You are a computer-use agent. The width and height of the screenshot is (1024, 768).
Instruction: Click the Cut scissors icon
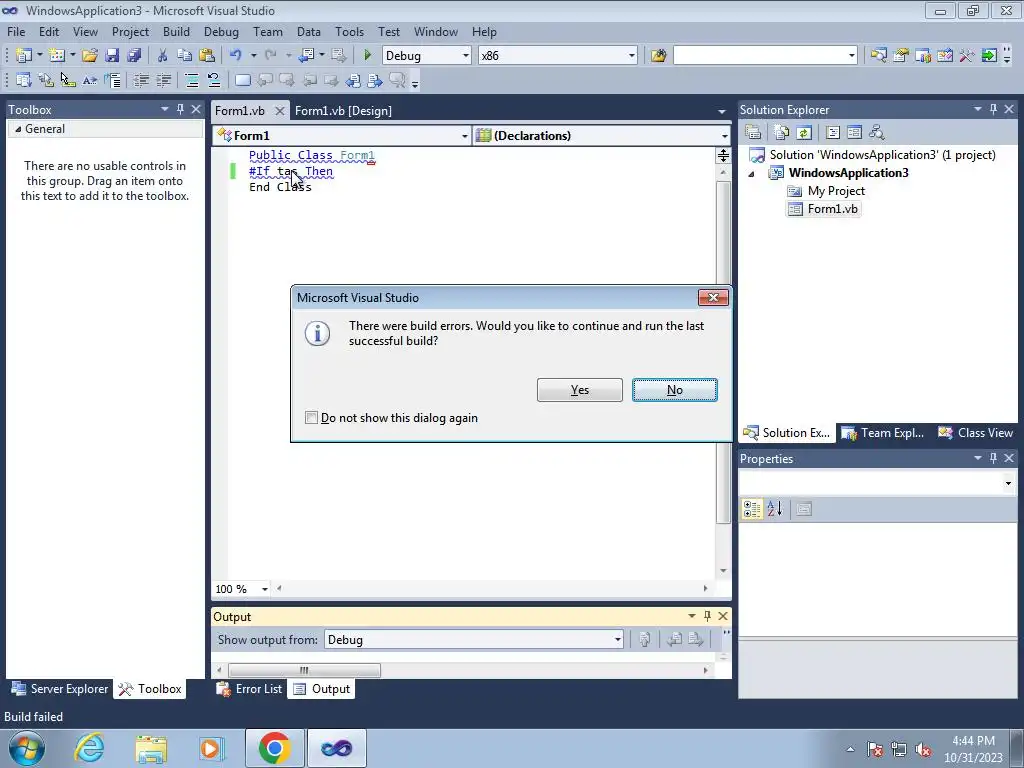tap(162, 56)
